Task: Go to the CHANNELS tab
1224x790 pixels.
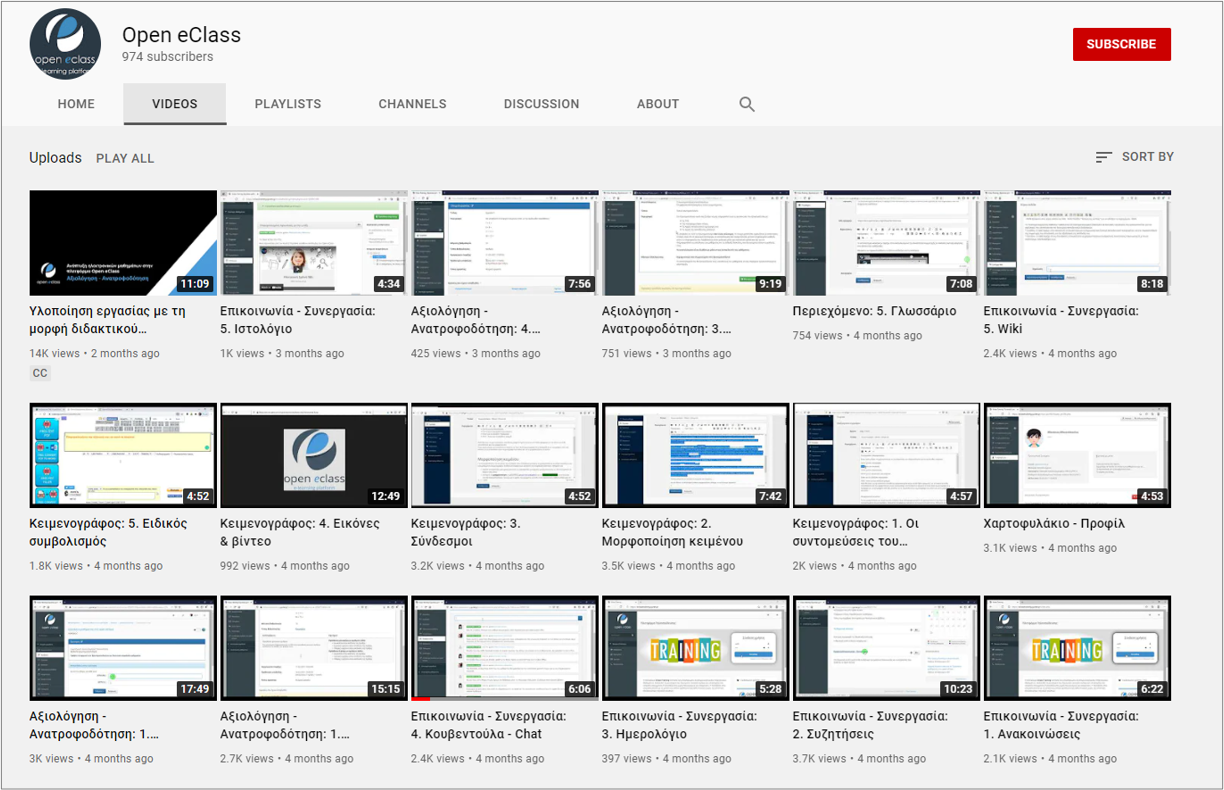Action: coord(412,104)
